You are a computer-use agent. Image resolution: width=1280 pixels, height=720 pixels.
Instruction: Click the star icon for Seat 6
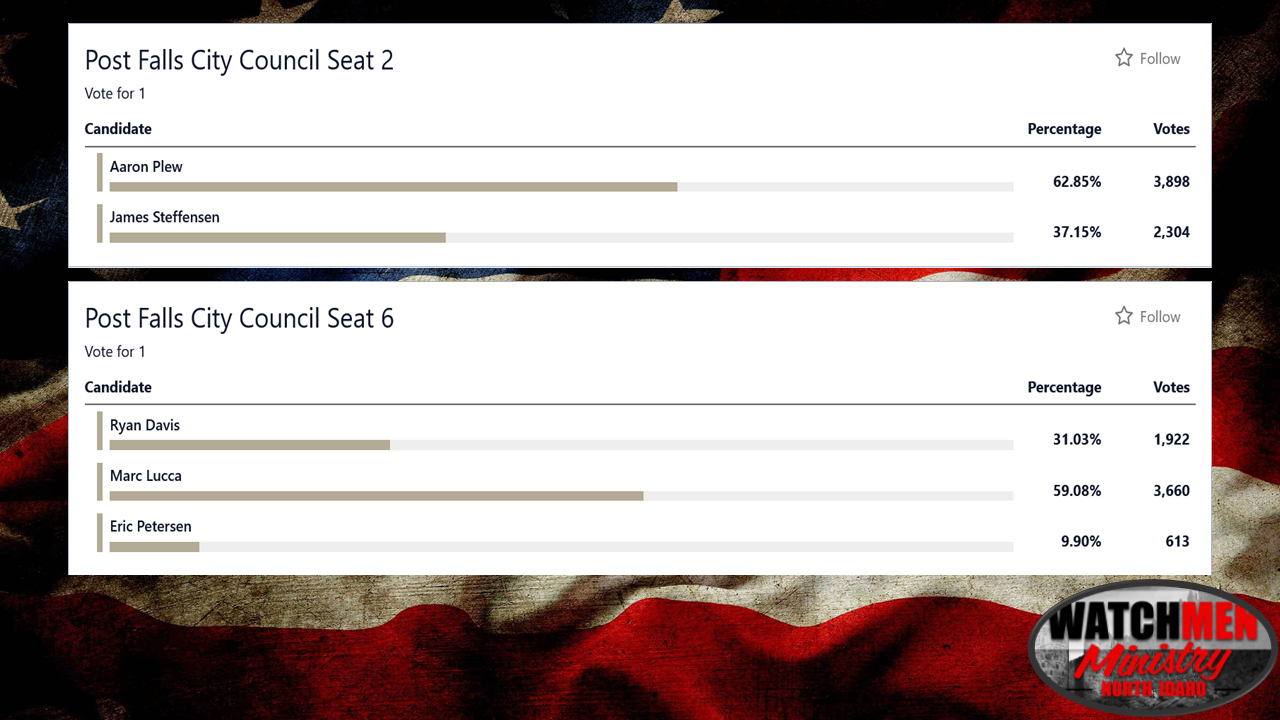click(1124, 316)
